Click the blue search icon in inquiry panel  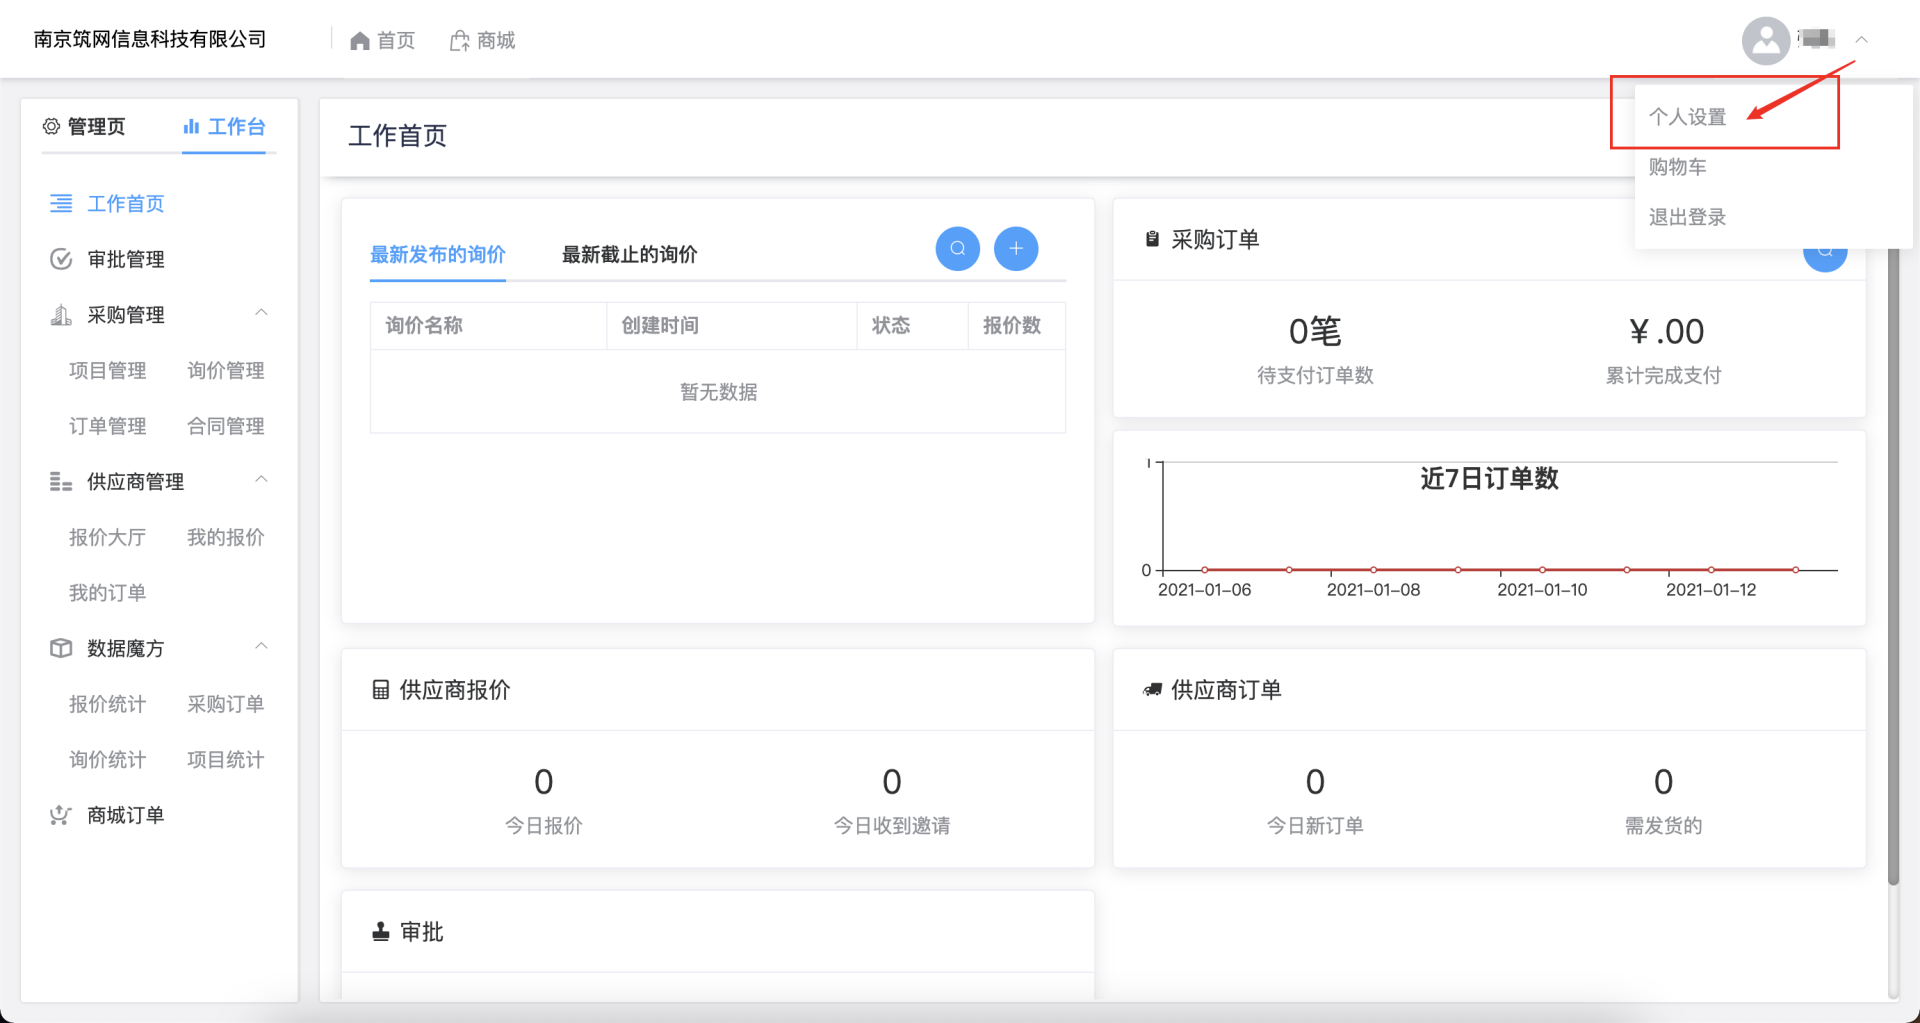(957, 249)
